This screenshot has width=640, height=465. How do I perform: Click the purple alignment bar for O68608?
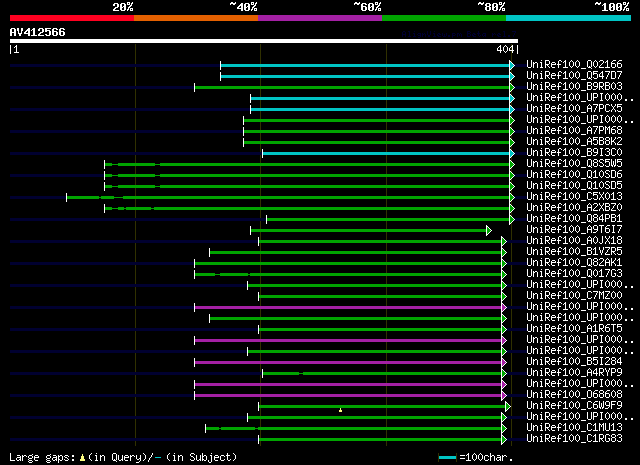348,396
